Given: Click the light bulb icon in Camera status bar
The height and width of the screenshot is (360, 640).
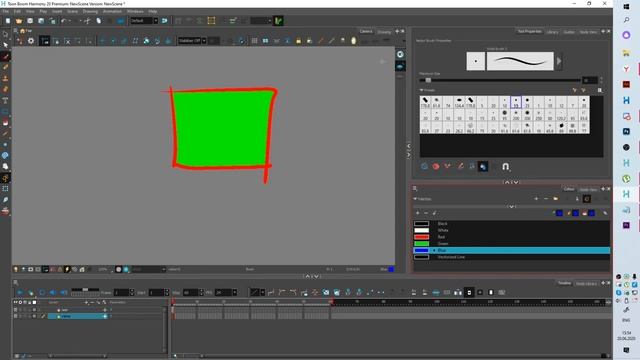Looking at the screenshot, I should (16, 269).
